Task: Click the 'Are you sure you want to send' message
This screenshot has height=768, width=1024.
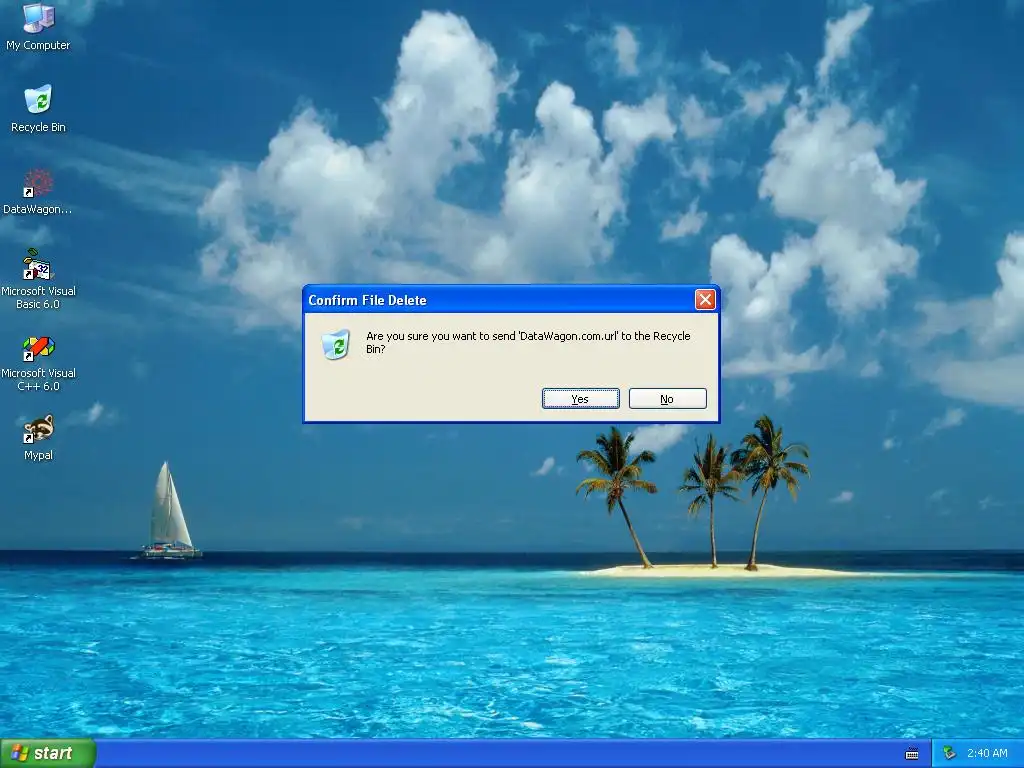Action: [528, 342]
